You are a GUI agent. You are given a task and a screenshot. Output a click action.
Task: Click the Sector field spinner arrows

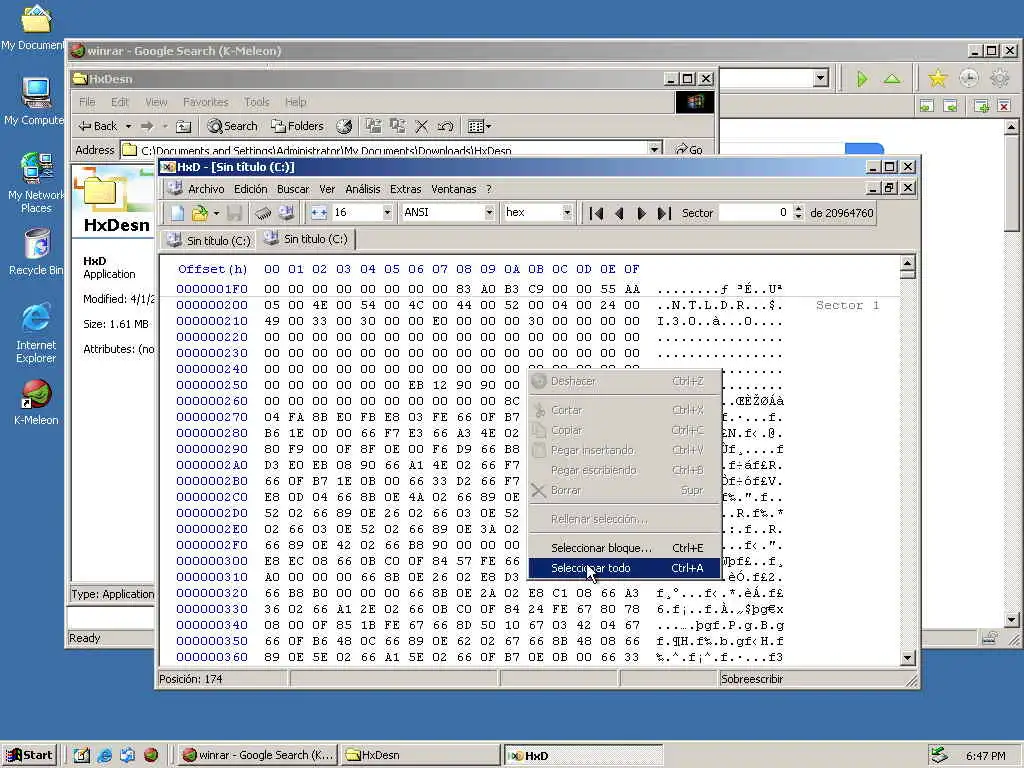tap(798, 213)
